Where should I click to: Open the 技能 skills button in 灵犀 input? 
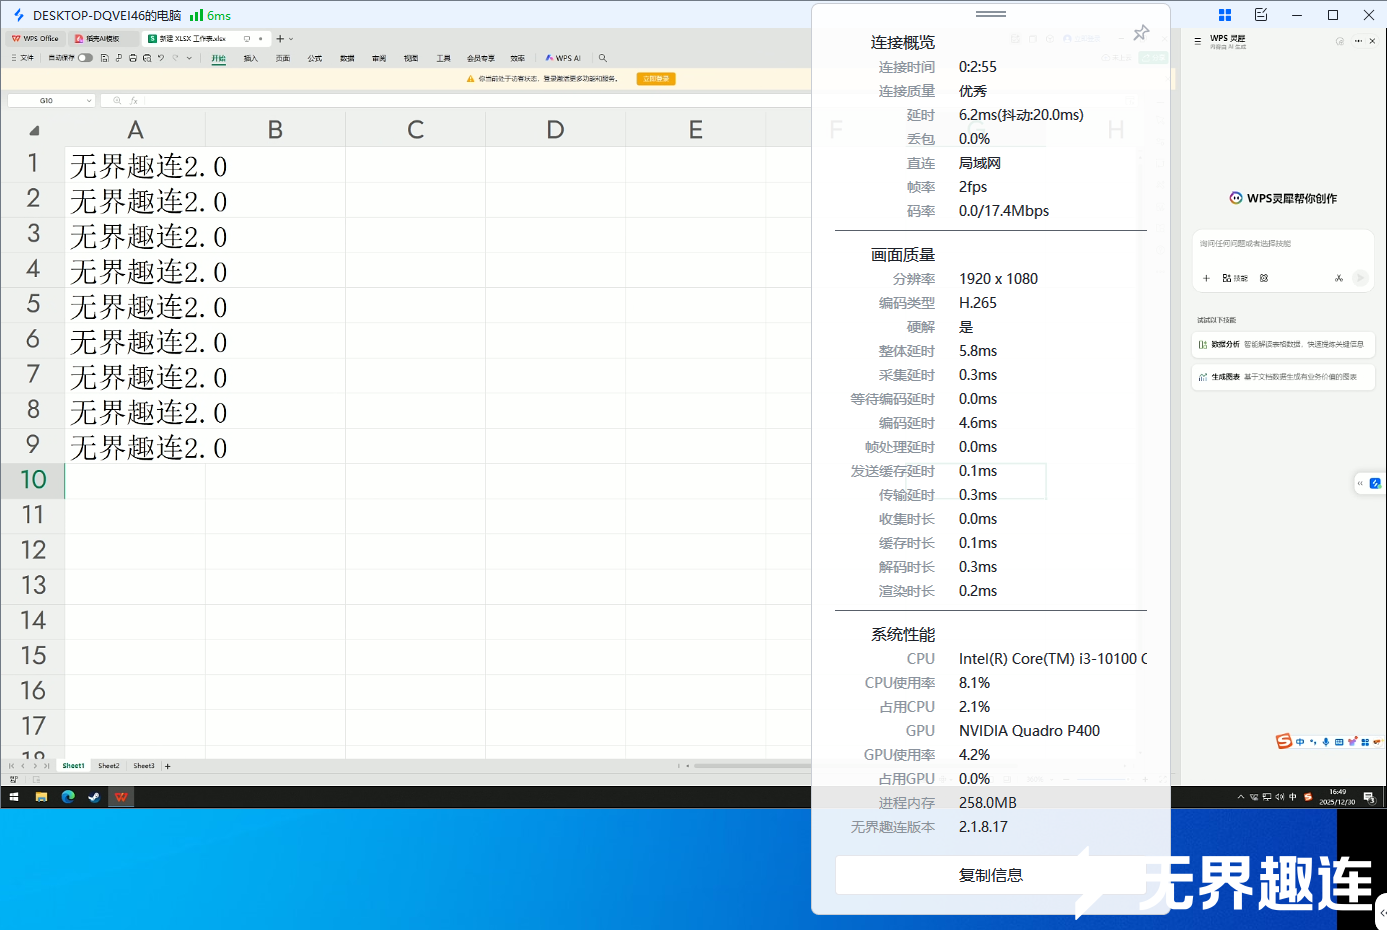(x=1235, y=278)
